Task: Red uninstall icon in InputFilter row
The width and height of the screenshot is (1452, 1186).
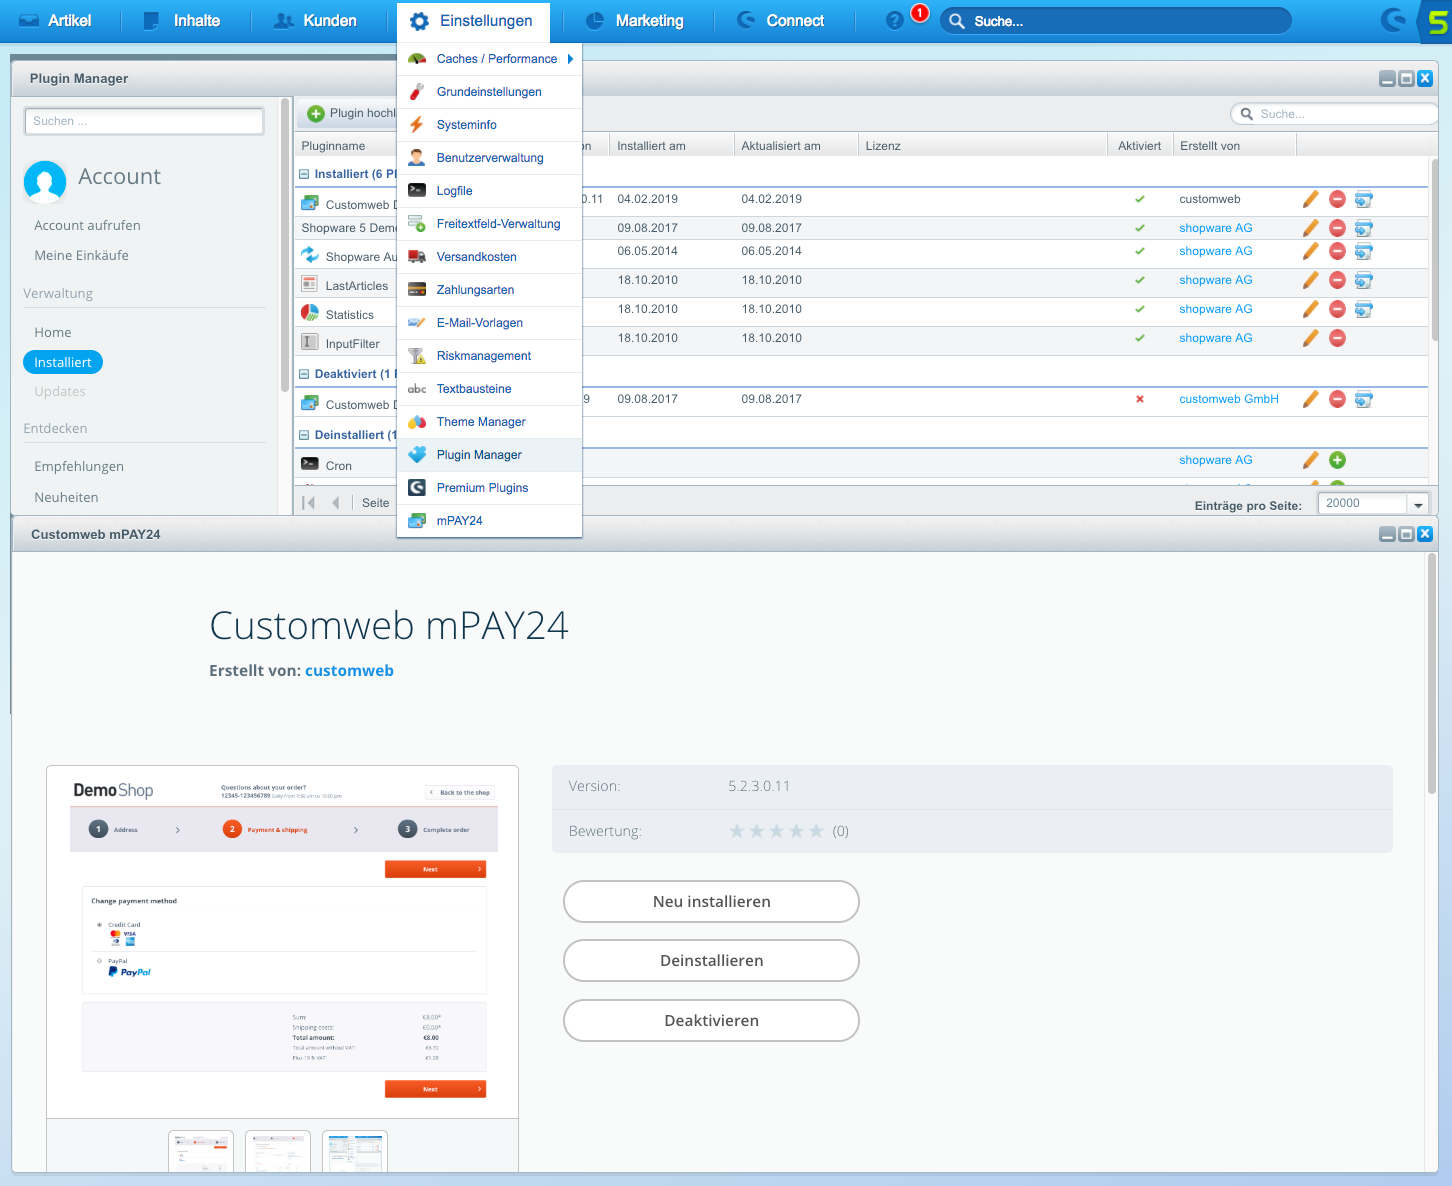Action: 1337,338
